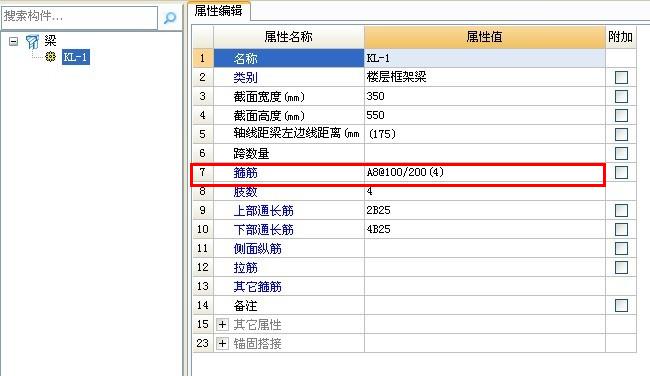
Task: Click the 拉筋 property name cell
Action: (x=289, y=267)
